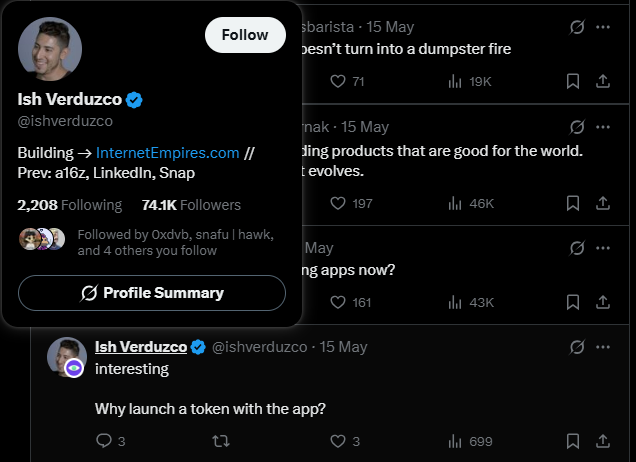This screenshot has width=636, height=462.
Task: Like the tweet with 71 likes
Action: [x=347, y=82]
